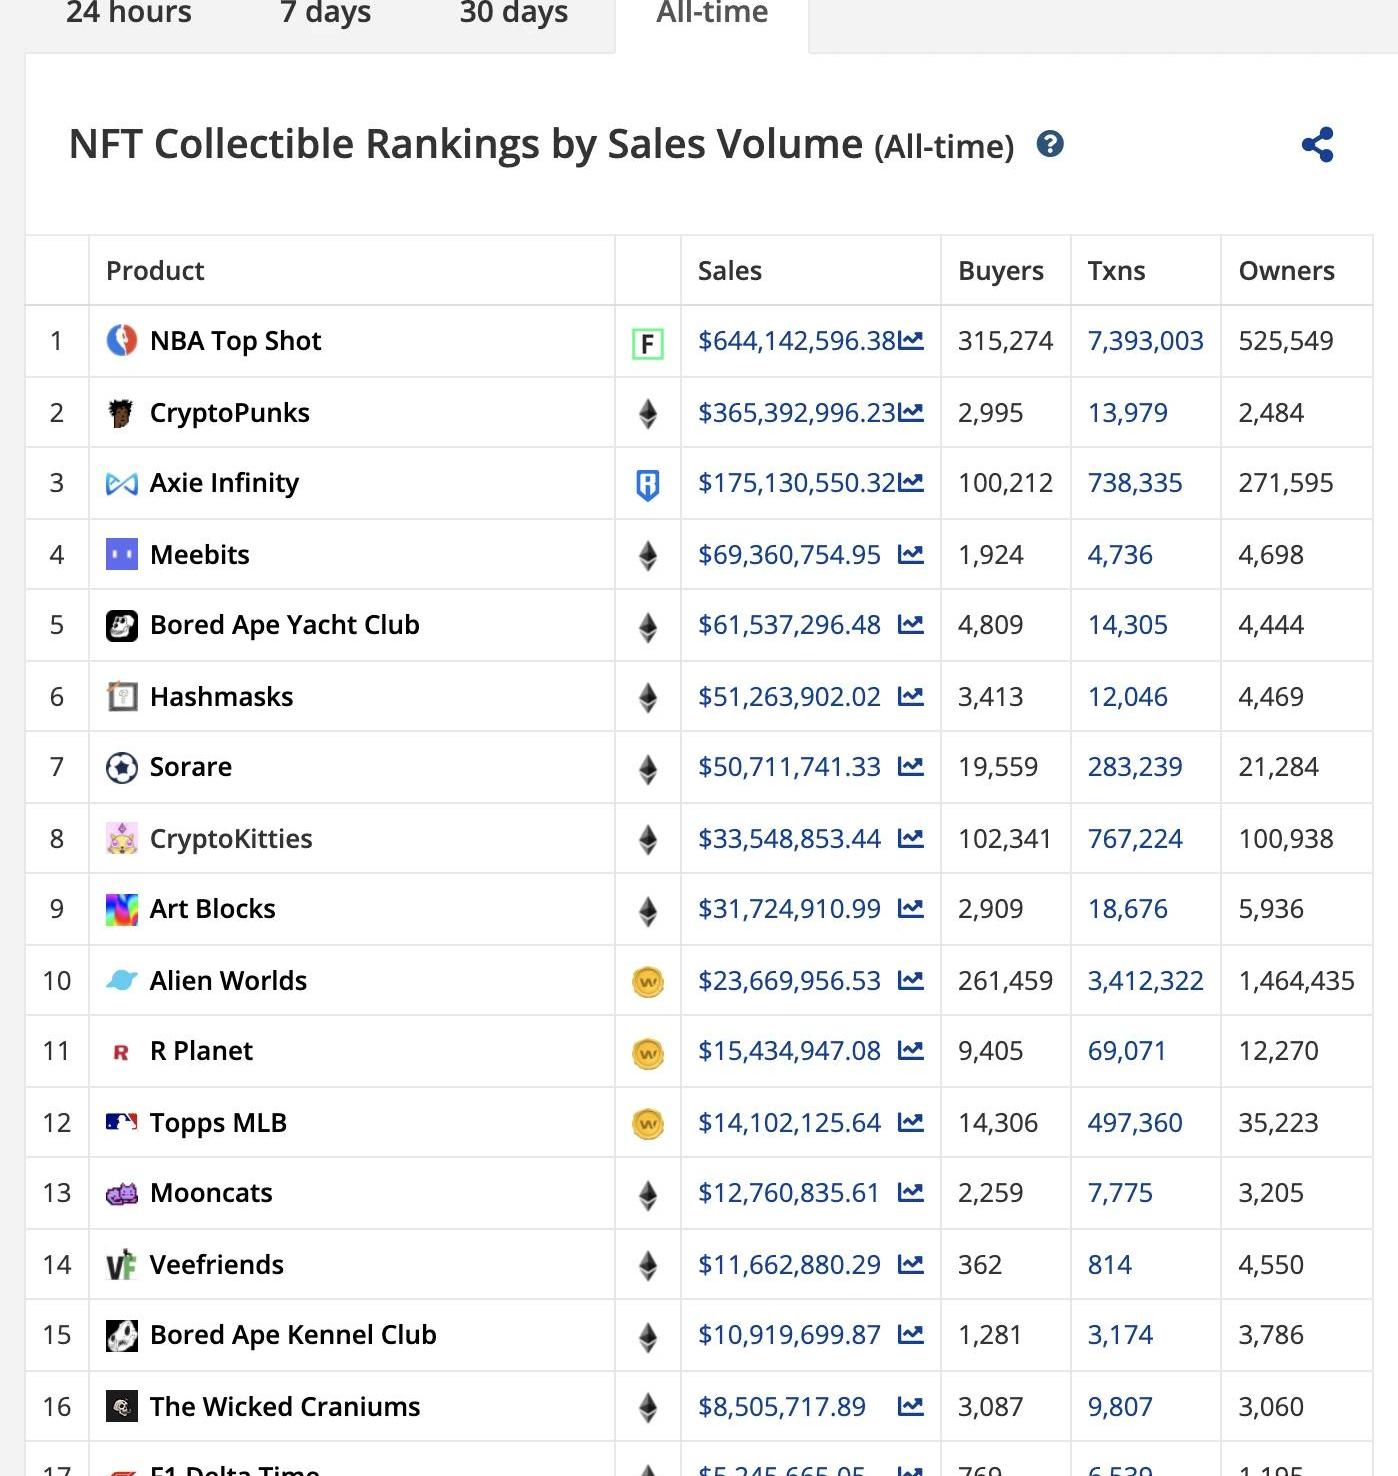1398x1476 pixels.
Task: Open the help question mark icon
Action: [x=1050, y=144]
